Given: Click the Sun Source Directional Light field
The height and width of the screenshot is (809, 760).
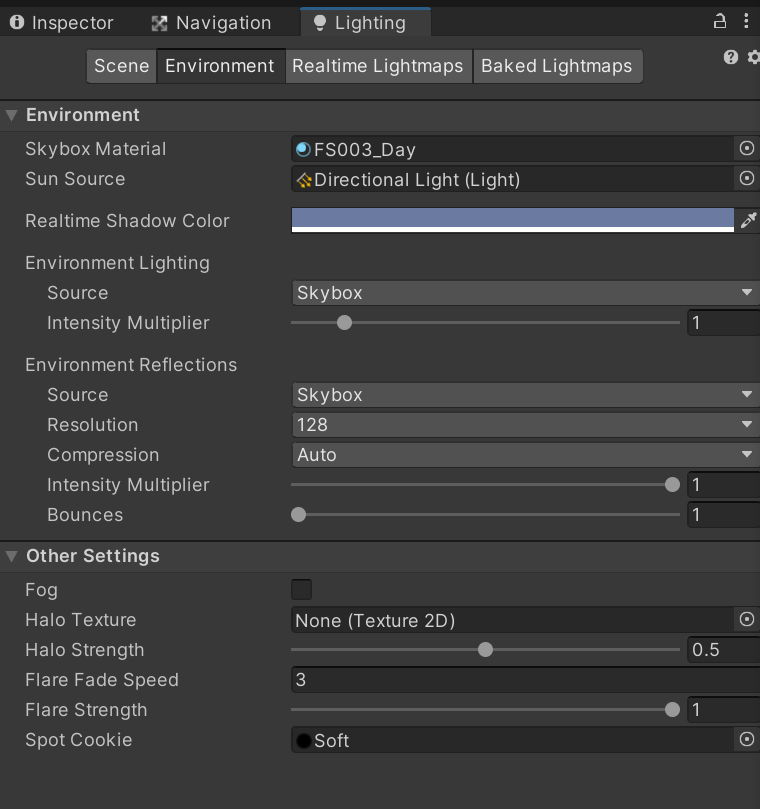Looking at the screenshot, I should click(512, 179).
